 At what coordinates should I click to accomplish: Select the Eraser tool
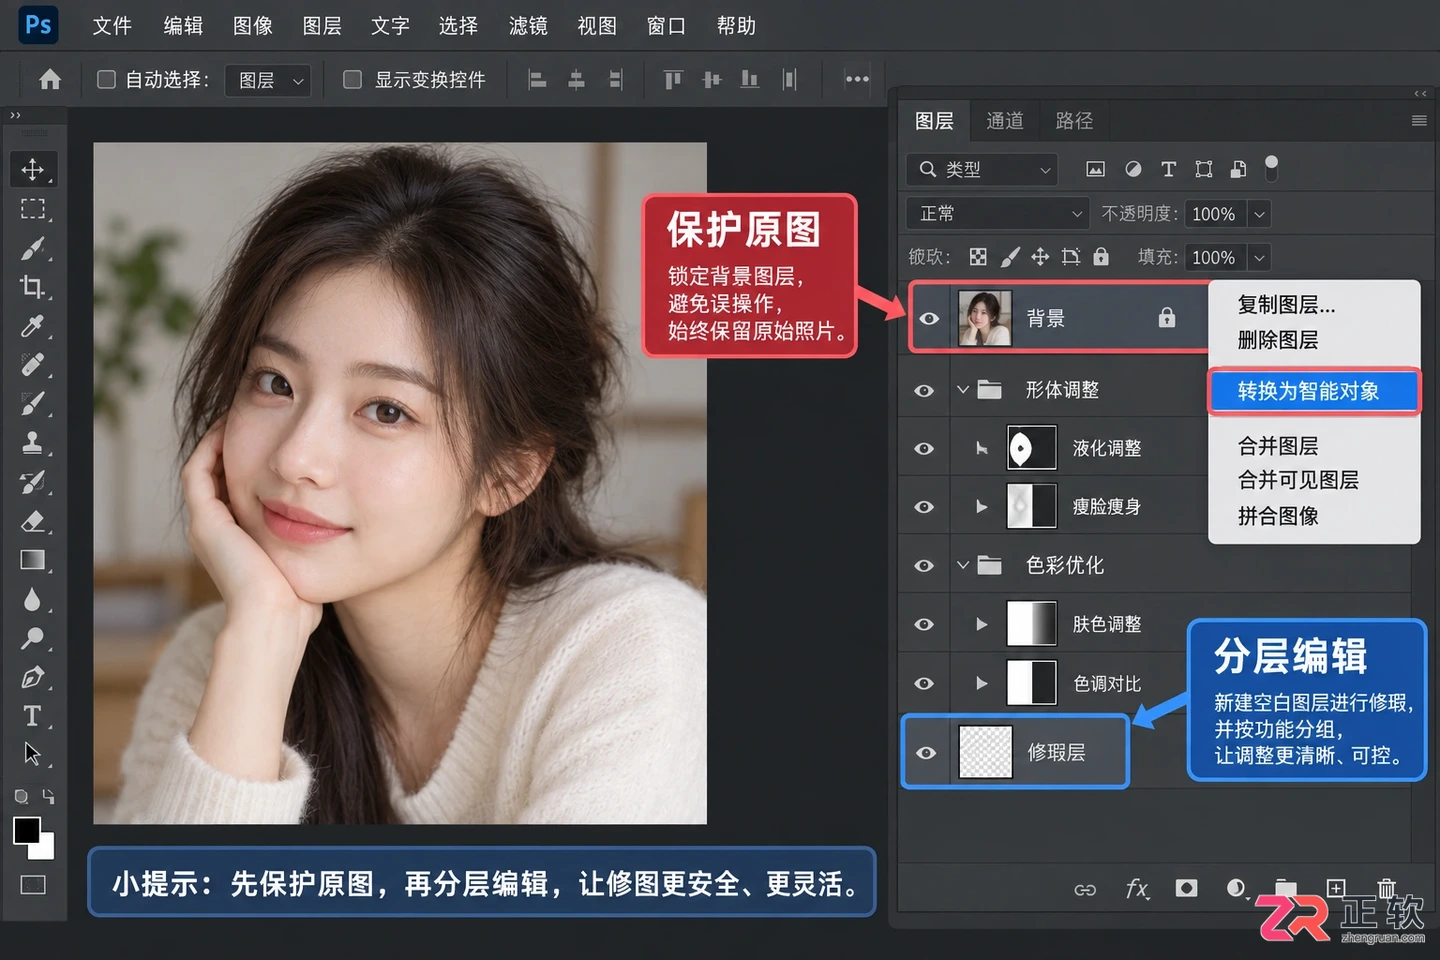point(33,521)
